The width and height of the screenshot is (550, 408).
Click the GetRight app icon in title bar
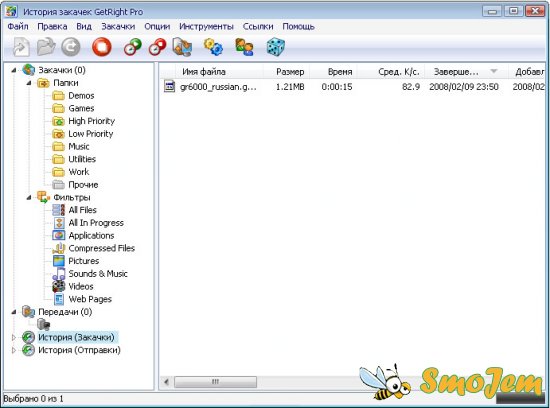click(11, 11)
